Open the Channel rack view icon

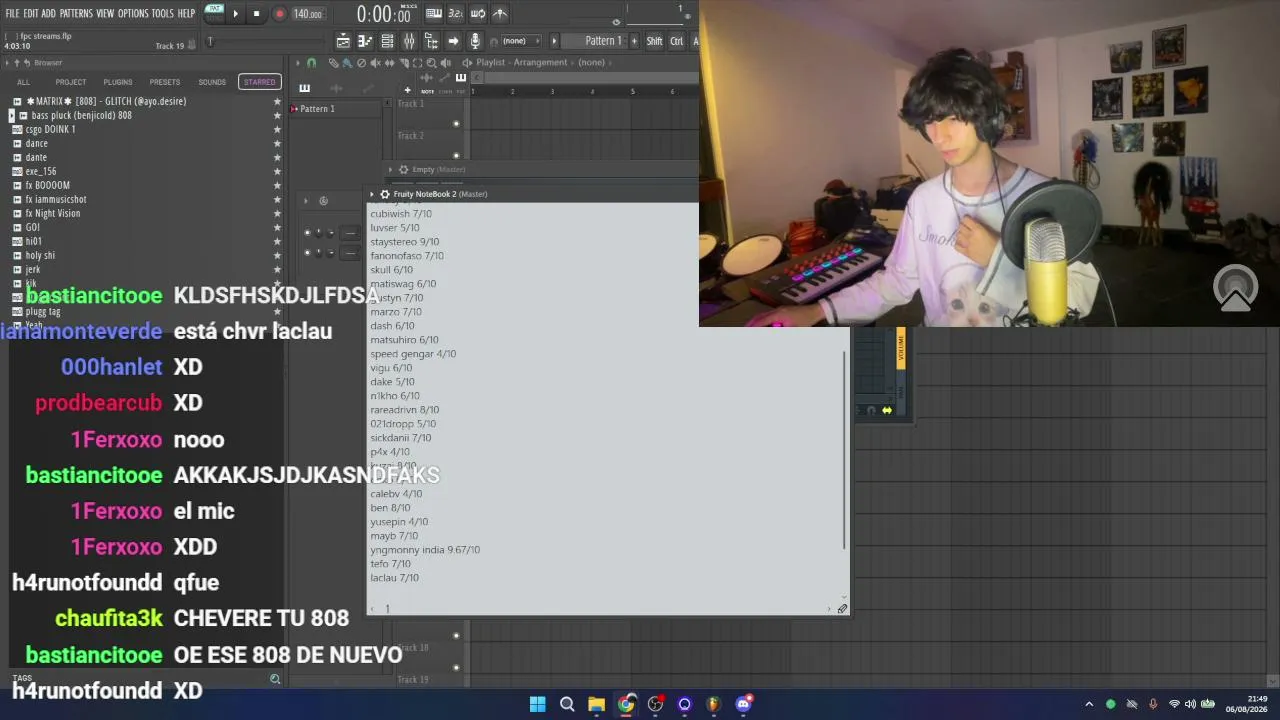387,41
